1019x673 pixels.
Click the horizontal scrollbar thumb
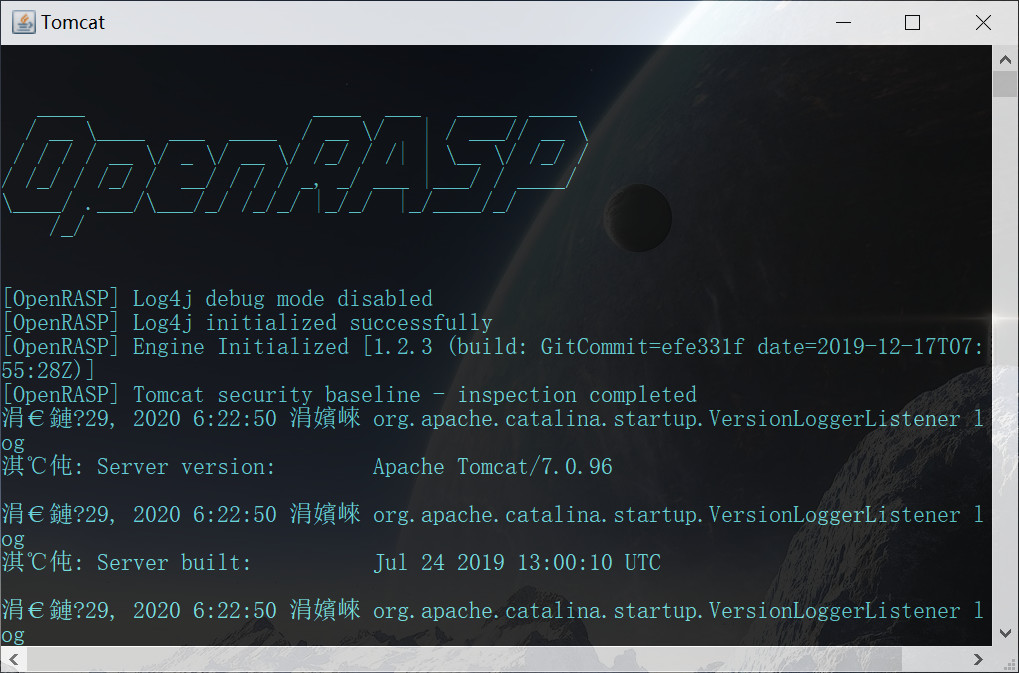(464, 659)
